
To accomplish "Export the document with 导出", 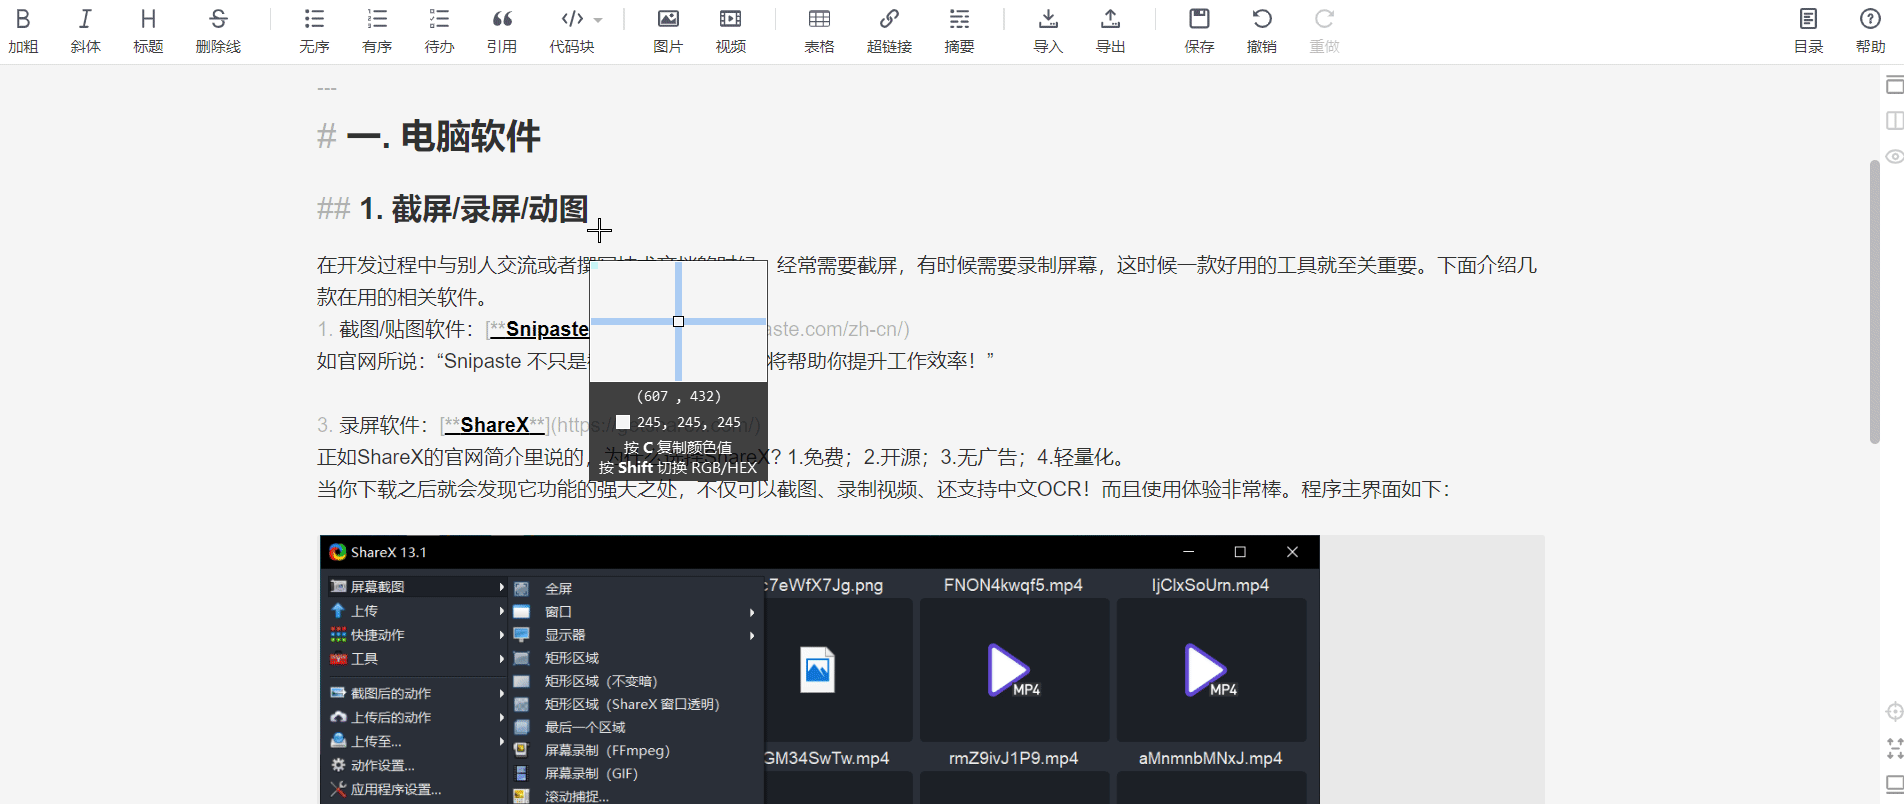I will (1111, 31).
